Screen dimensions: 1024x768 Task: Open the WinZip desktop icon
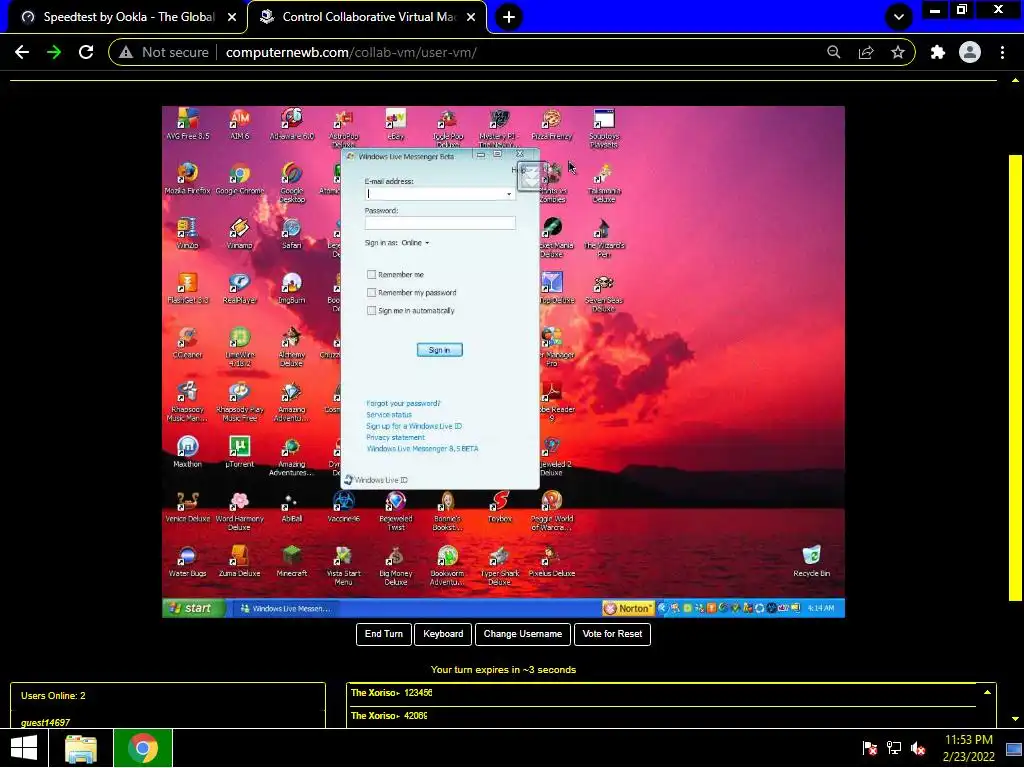[x=187, y=233]
